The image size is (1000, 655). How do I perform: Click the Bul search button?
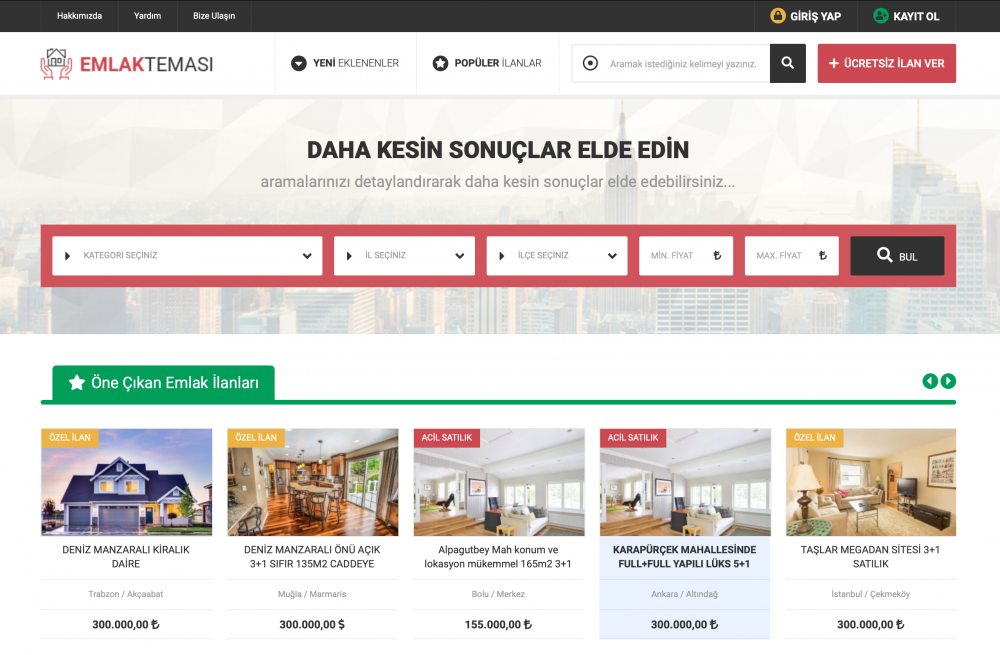coord(897,256)
